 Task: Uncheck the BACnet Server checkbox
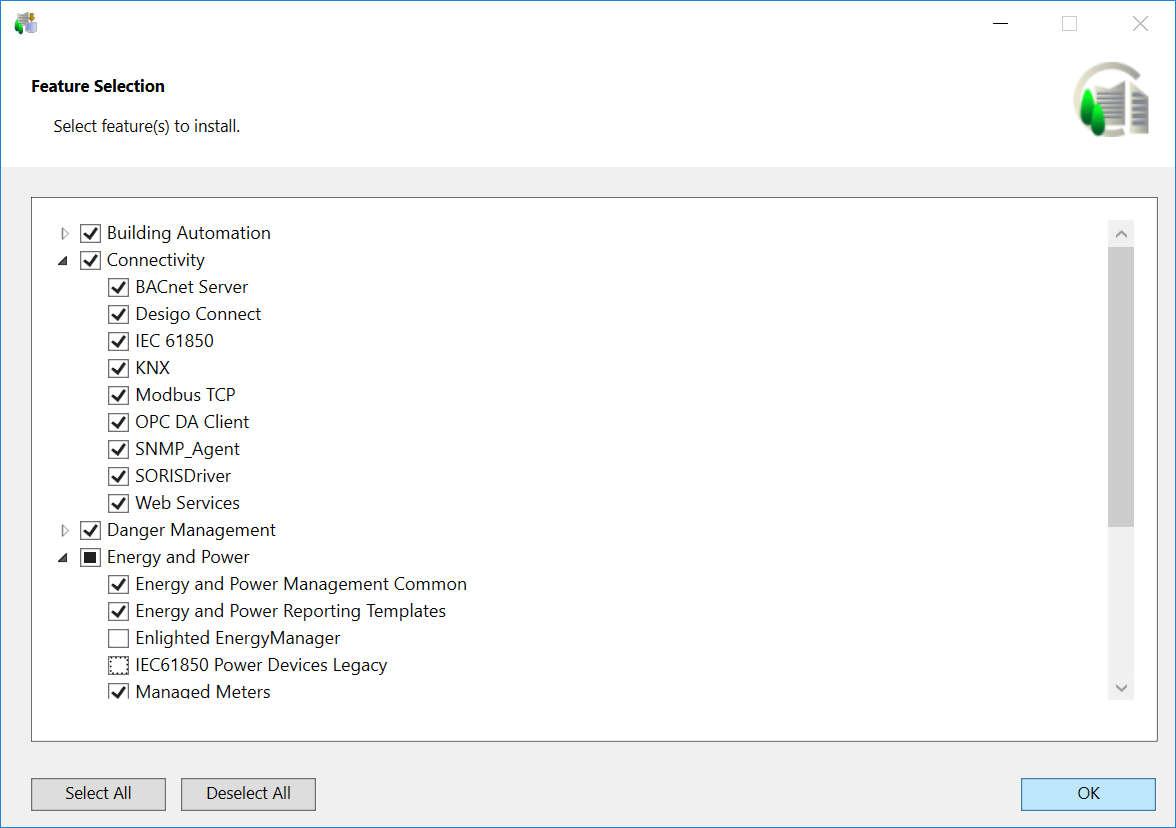119,287
